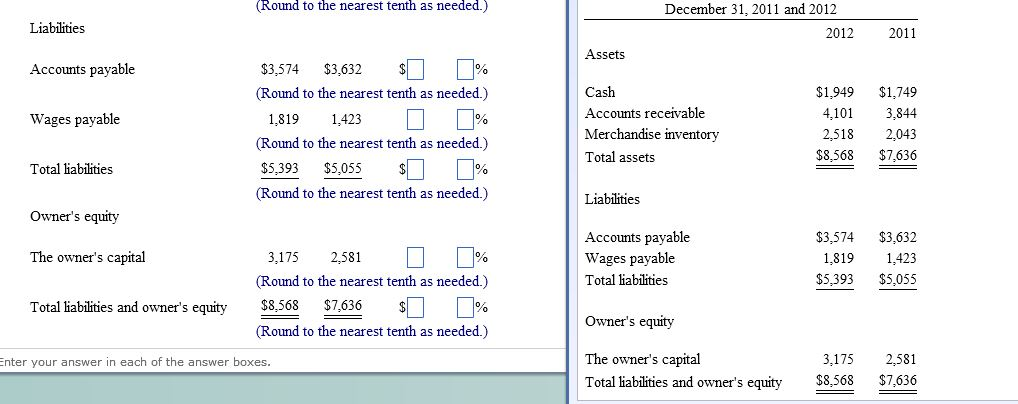Click the owner's capital amount change box
1018x404 pixels.
[417, 258]
